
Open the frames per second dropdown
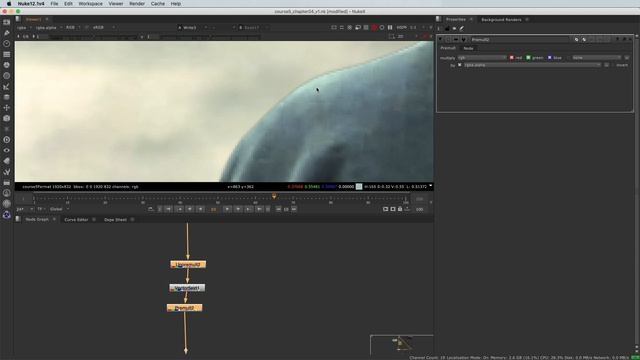click(x=25, y=209)
